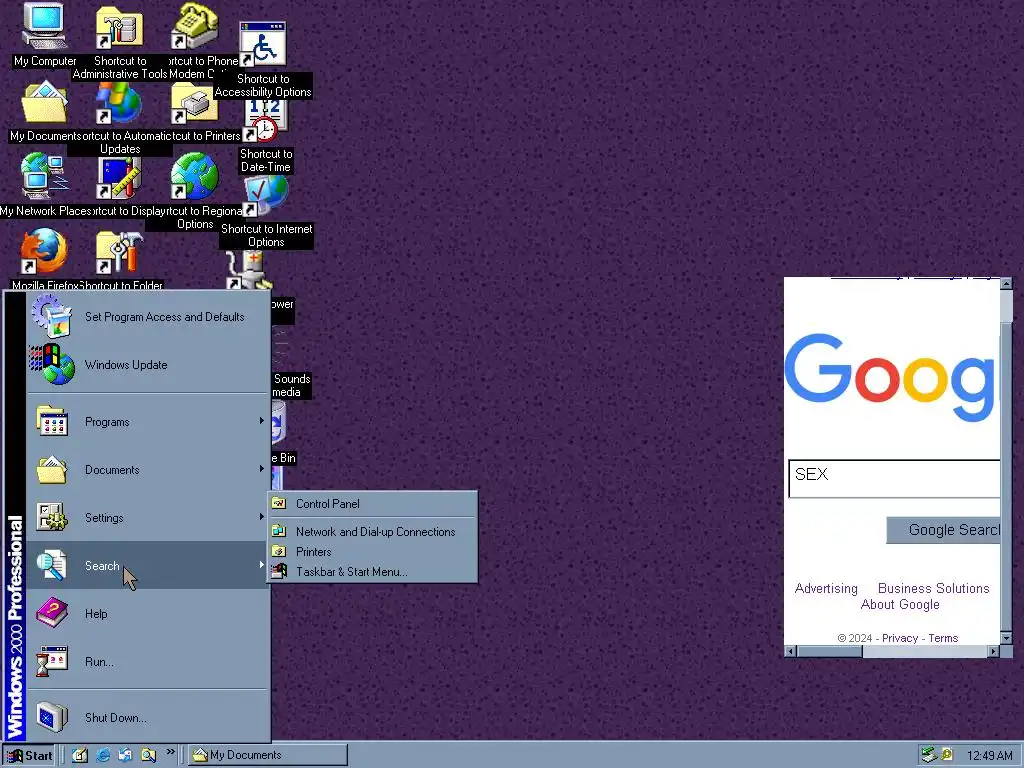This screenshot has width=1024, height=768.
Task: Open Documents in the Start menu
Action: click(148, 470)
